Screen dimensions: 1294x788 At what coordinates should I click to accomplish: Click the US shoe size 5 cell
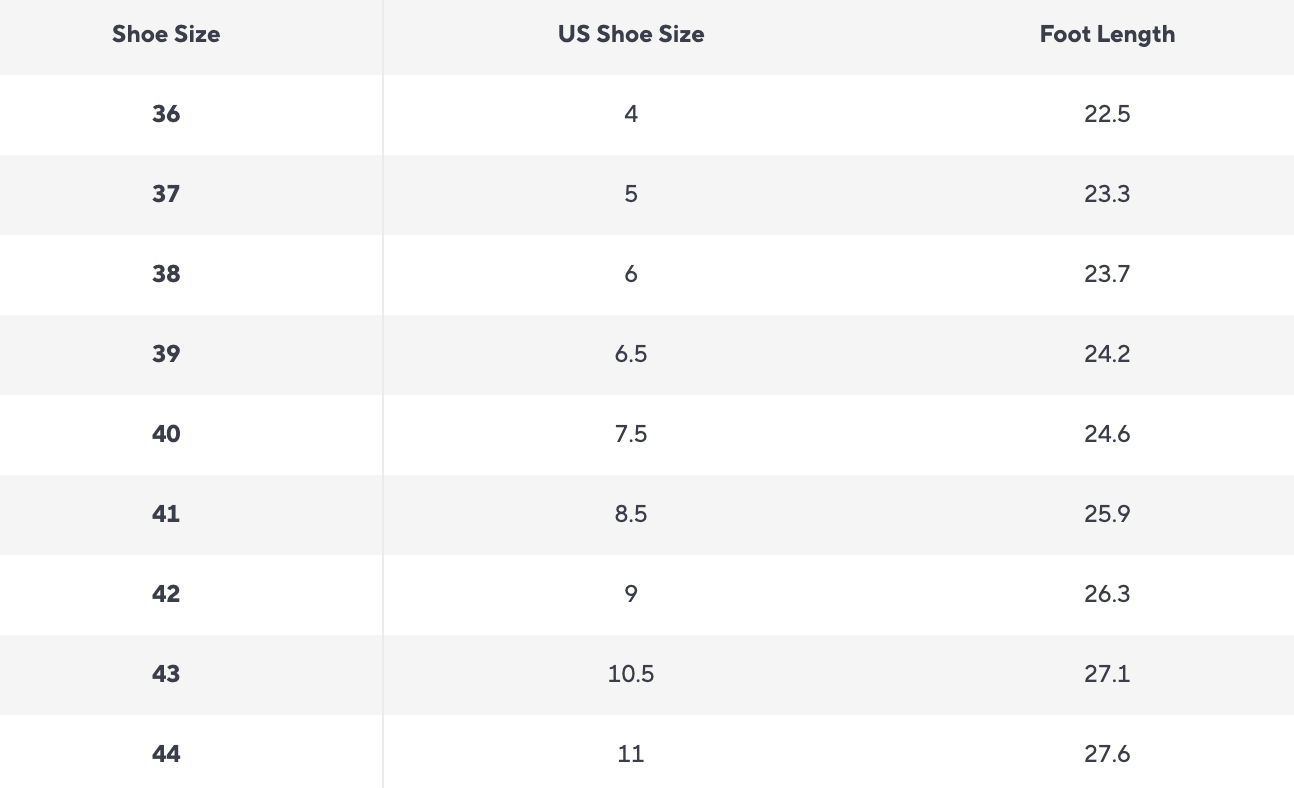pos(631,194)
